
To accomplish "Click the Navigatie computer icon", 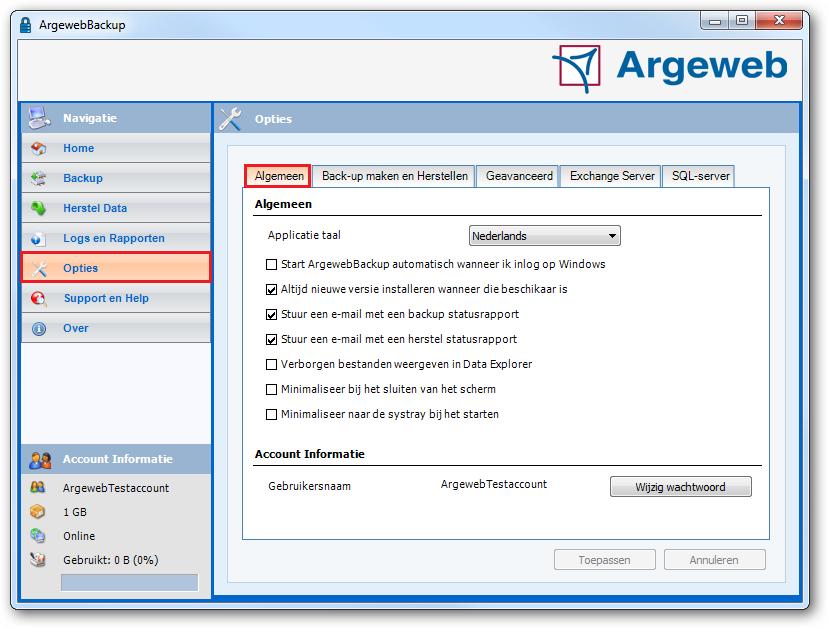I will tap(39, 118).
